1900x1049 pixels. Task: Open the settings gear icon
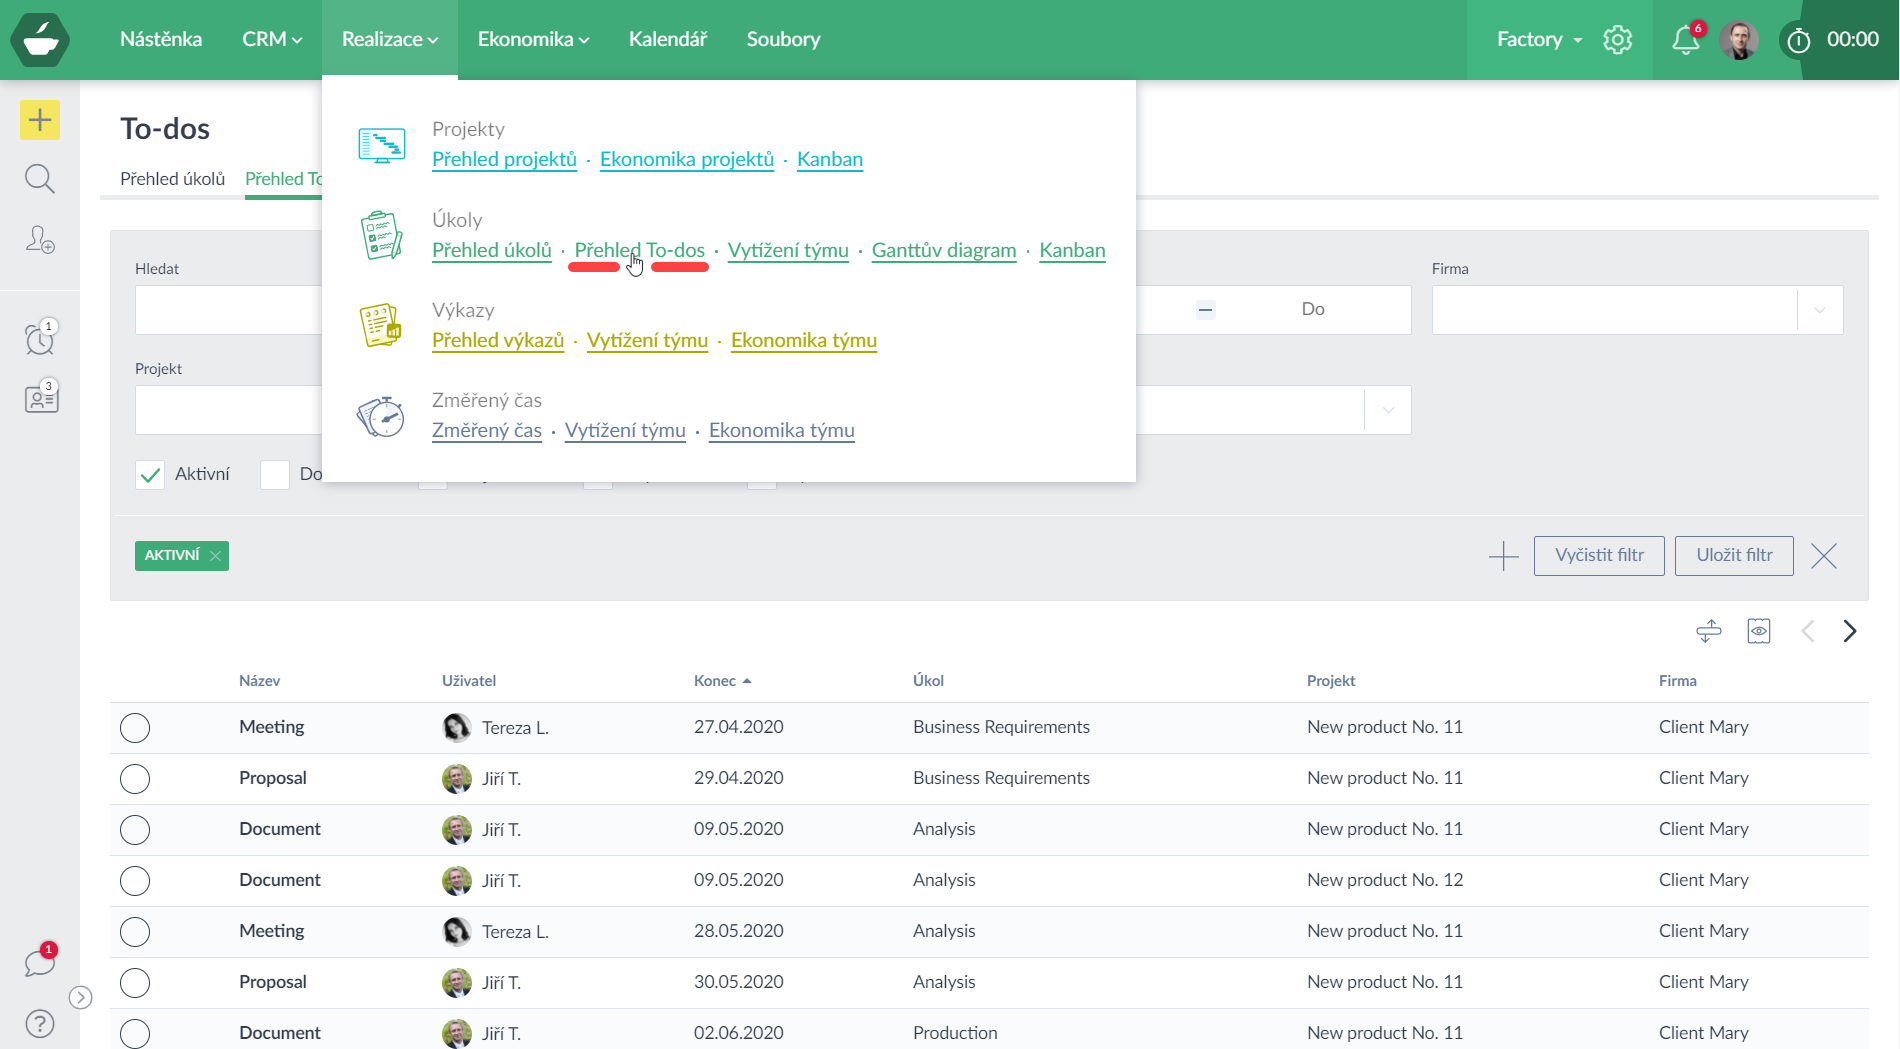tap(1617, 40)
